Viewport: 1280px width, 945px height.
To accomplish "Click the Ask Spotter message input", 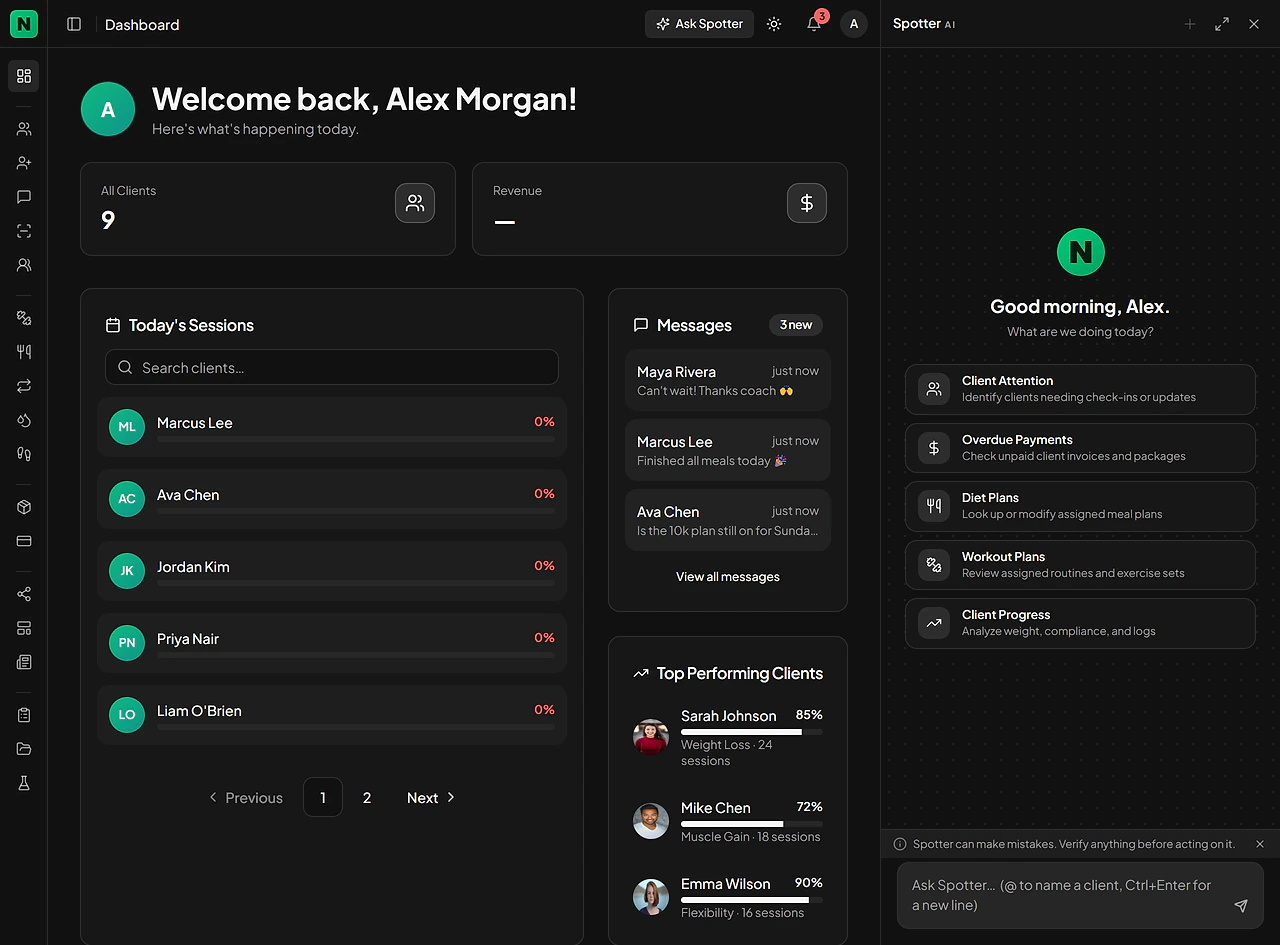I will tap(1066, 895).
